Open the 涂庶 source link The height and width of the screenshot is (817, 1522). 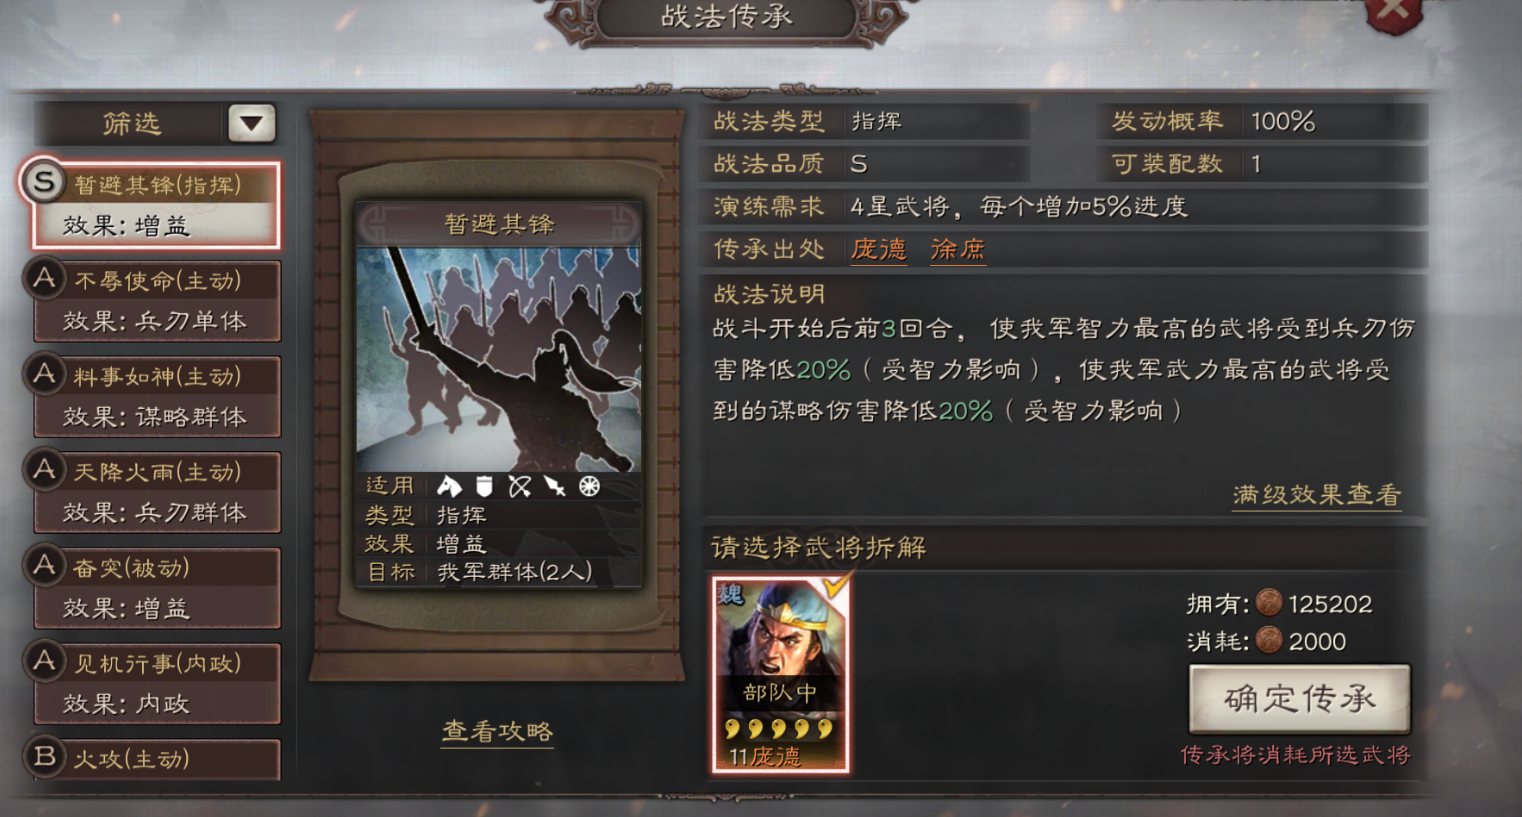point(957,250)
